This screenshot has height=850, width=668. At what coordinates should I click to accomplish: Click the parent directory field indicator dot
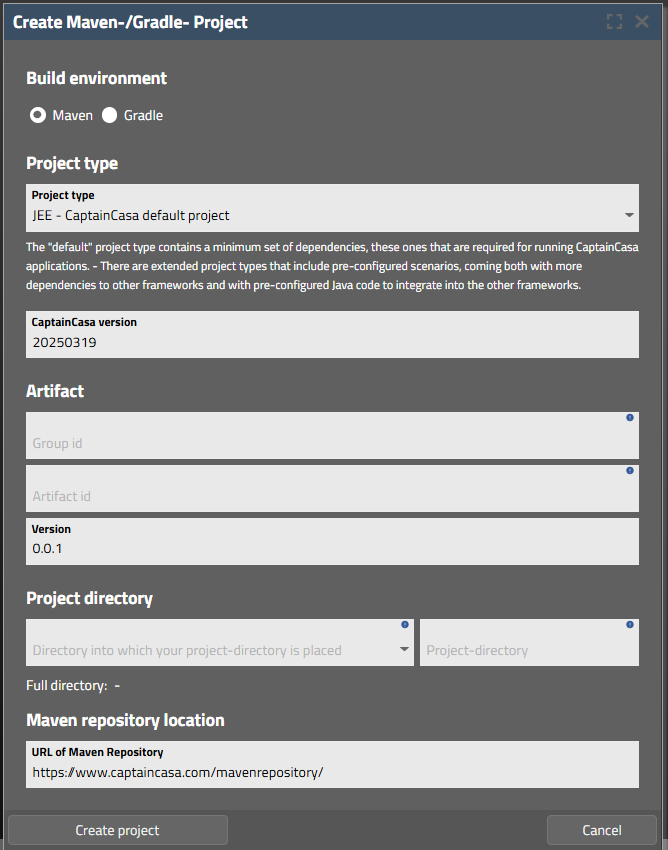tap(405, 625)
